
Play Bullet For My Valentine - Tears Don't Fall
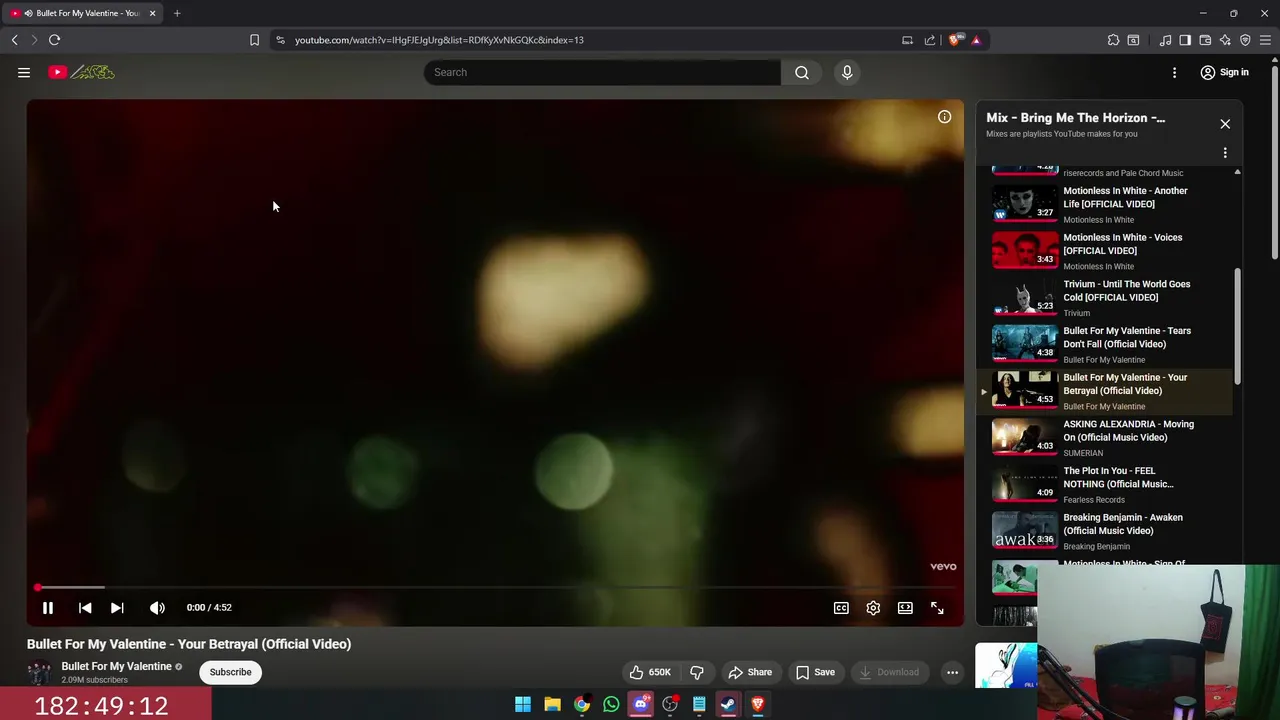point(1106,344)
